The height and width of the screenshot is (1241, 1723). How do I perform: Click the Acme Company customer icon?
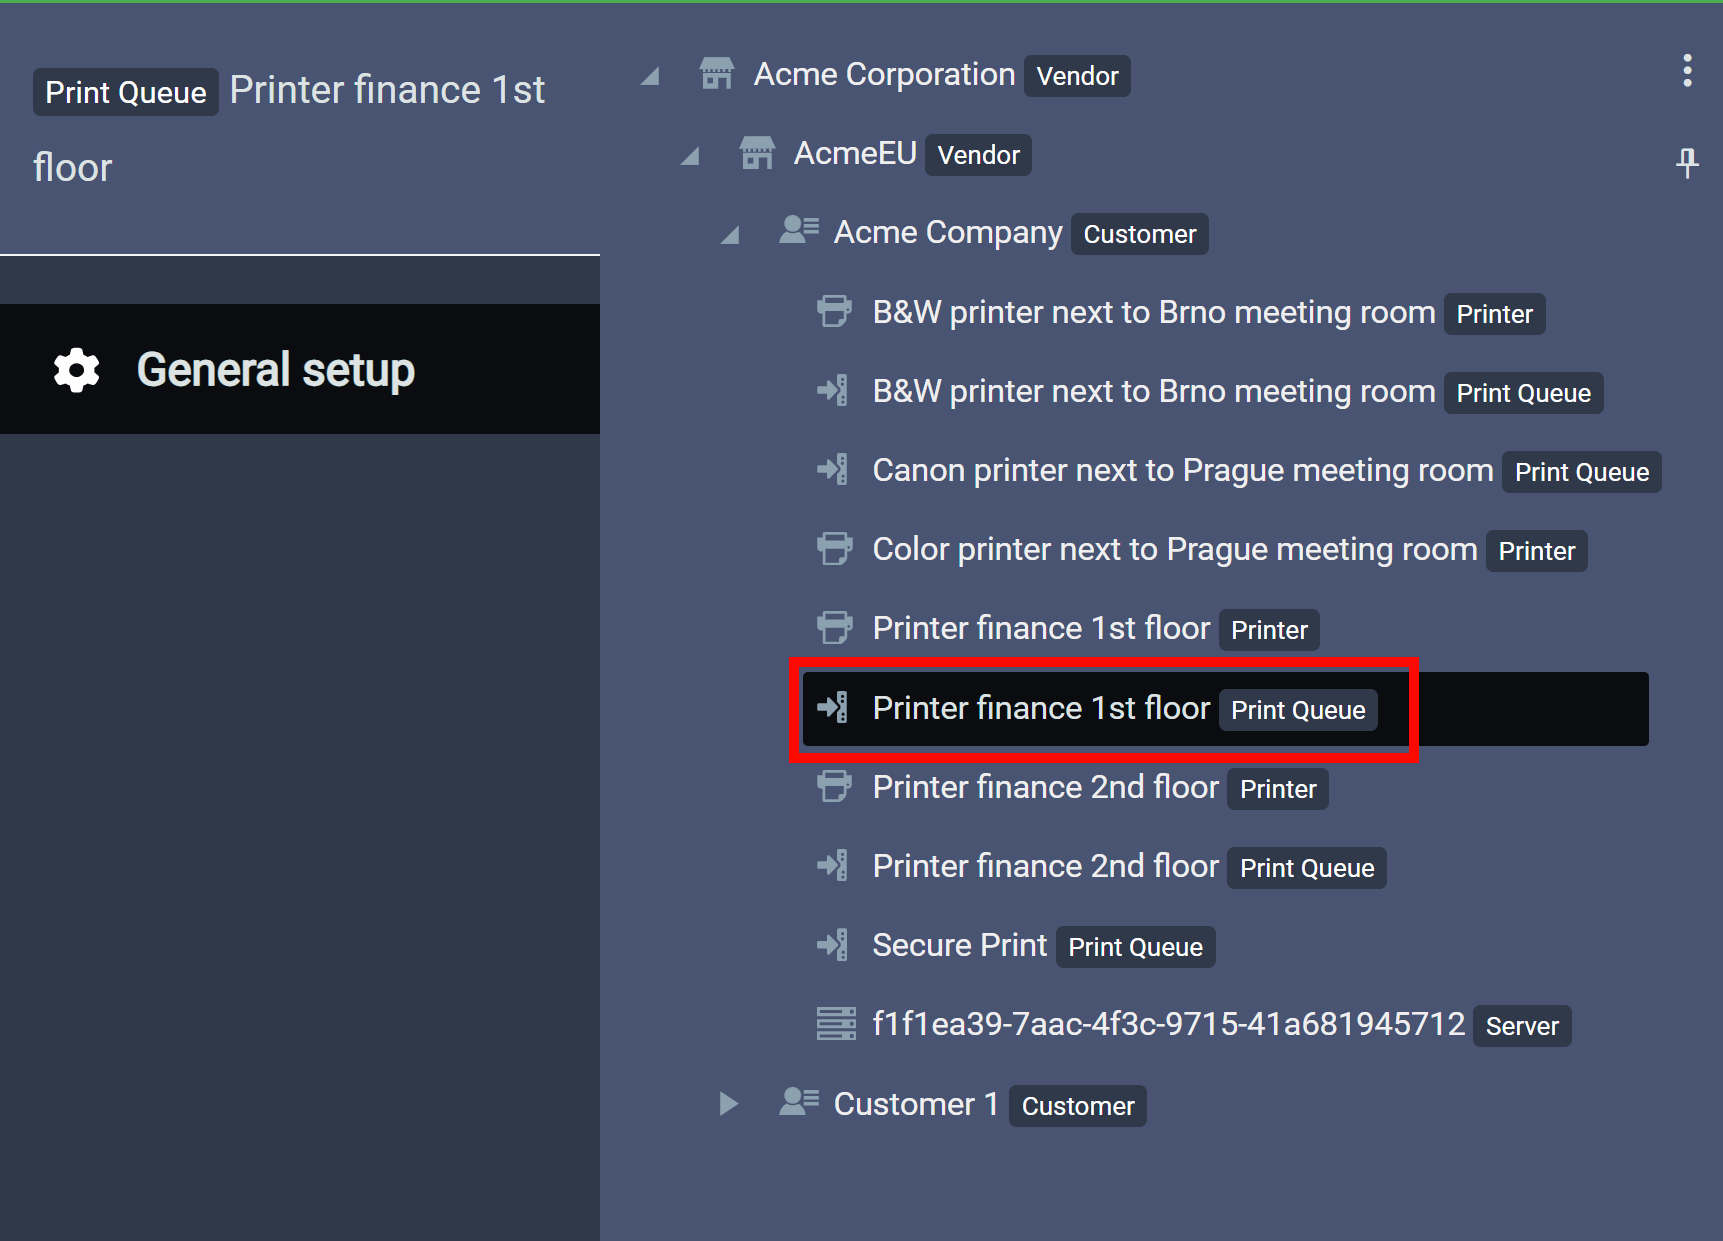pyautogui.click(x=799, y=231)
